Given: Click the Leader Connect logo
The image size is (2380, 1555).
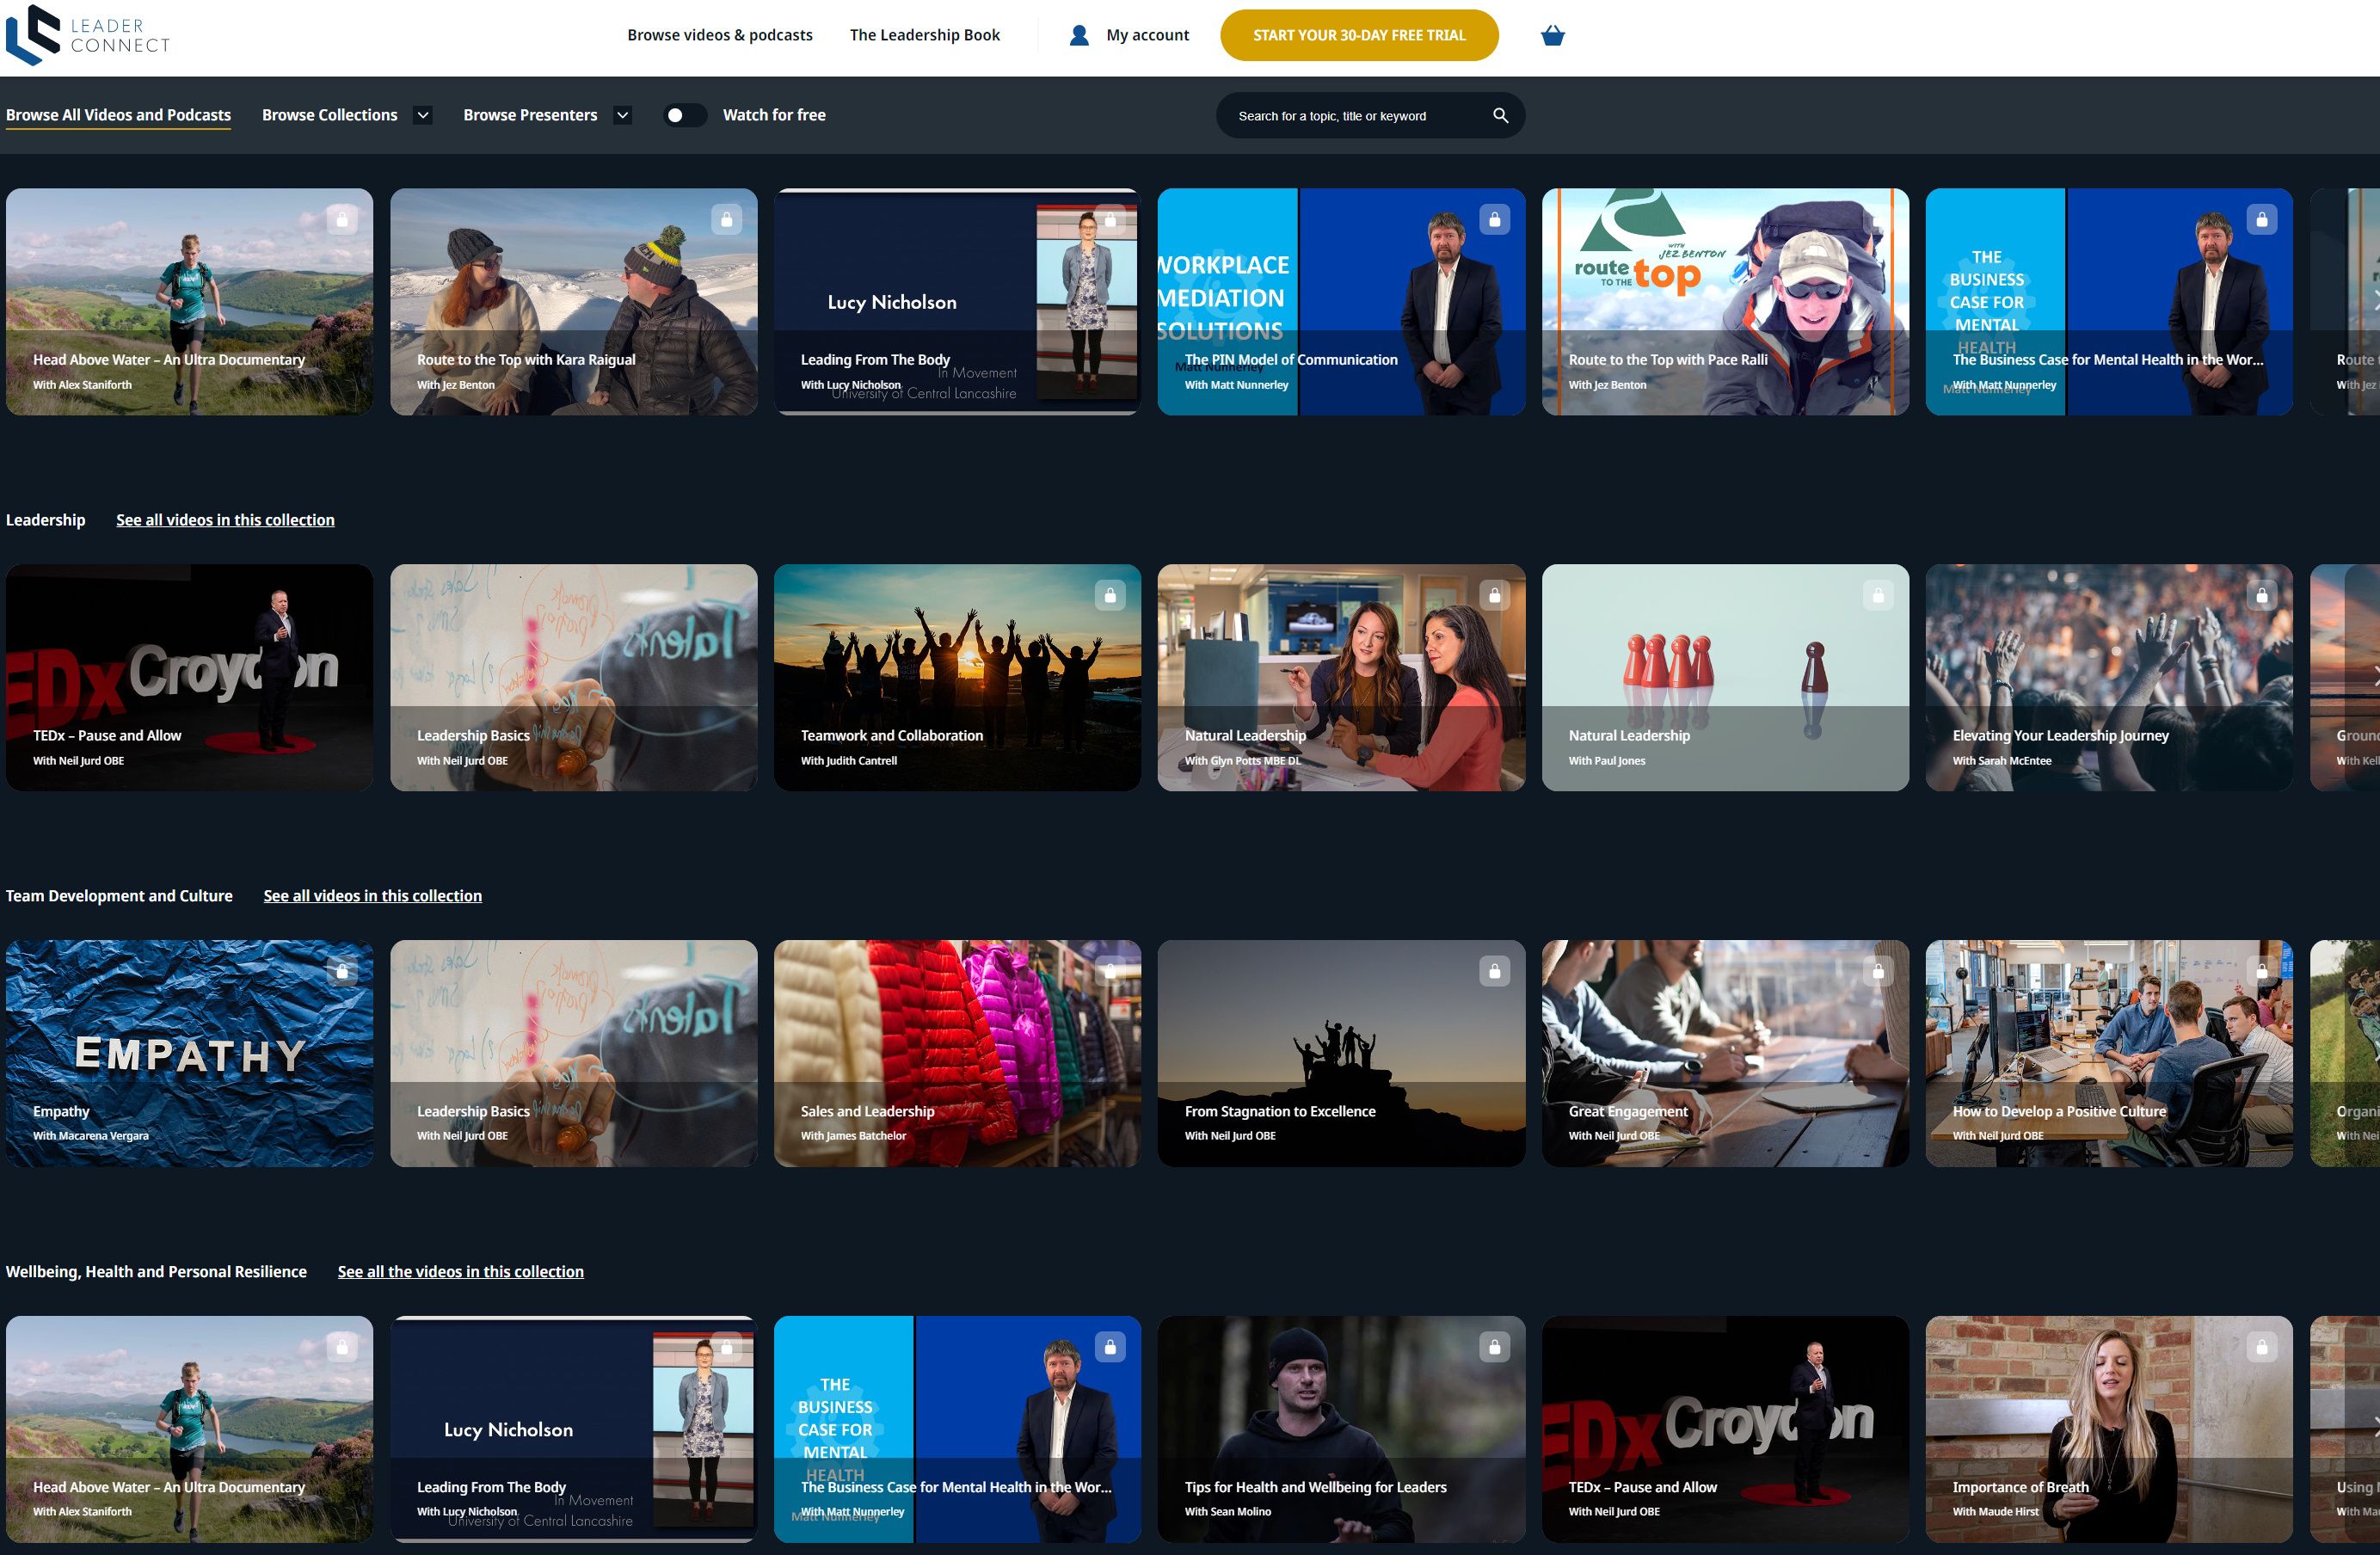Looking at the screenshot, I should click(x=88, y=35).
